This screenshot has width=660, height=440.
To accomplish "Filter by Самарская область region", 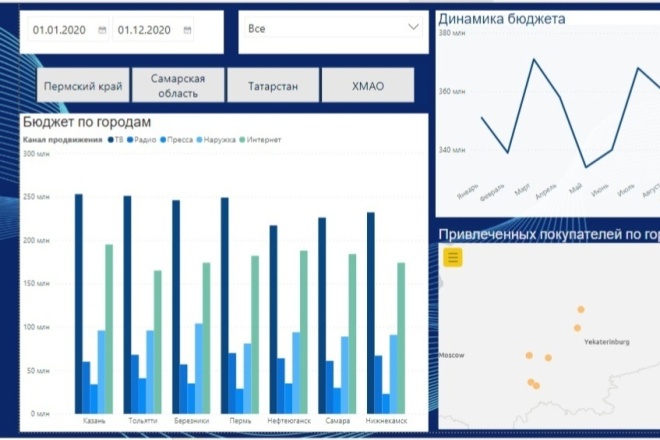I will pos(178,86).
